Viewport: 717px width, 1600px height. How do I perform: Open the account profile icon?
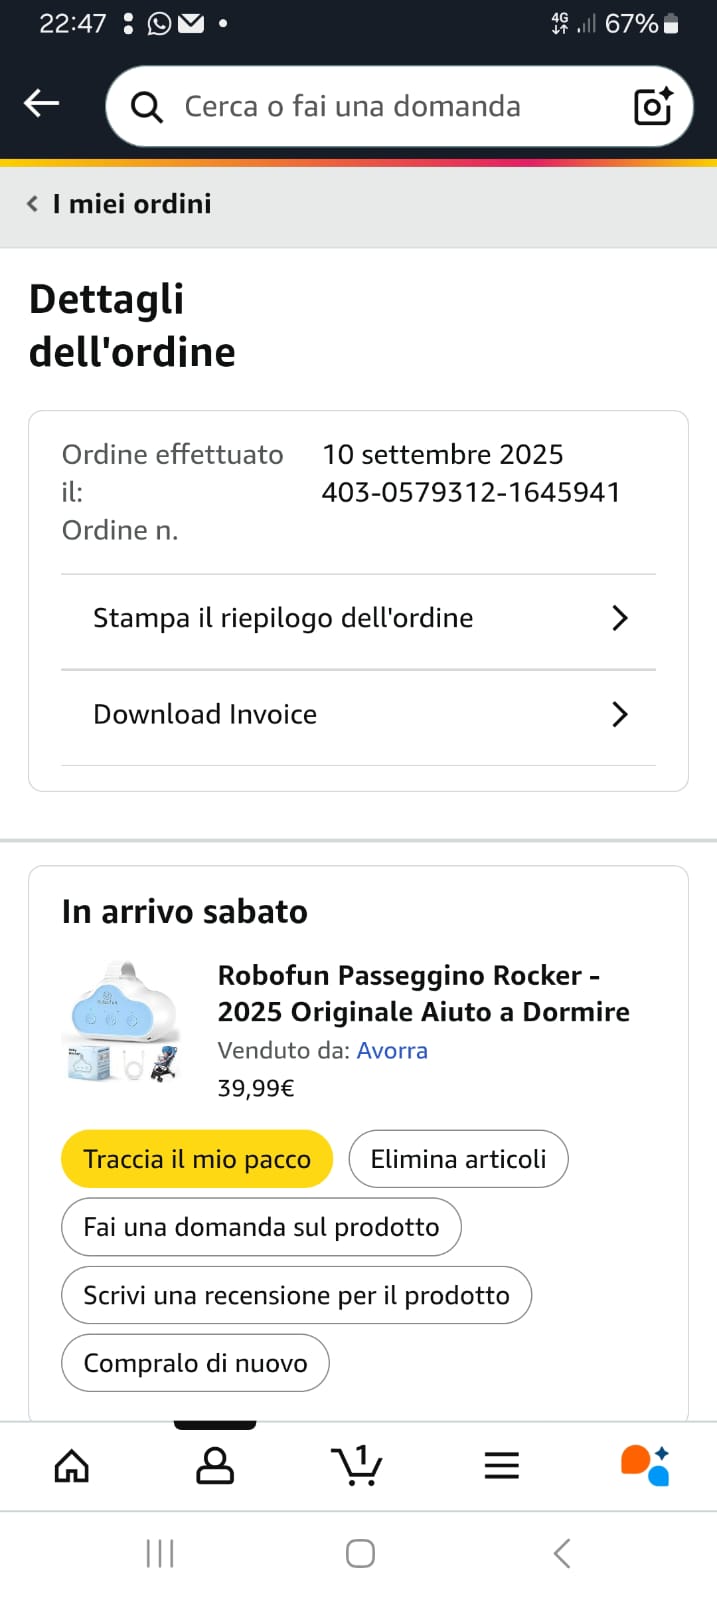tap(215, 1466)
